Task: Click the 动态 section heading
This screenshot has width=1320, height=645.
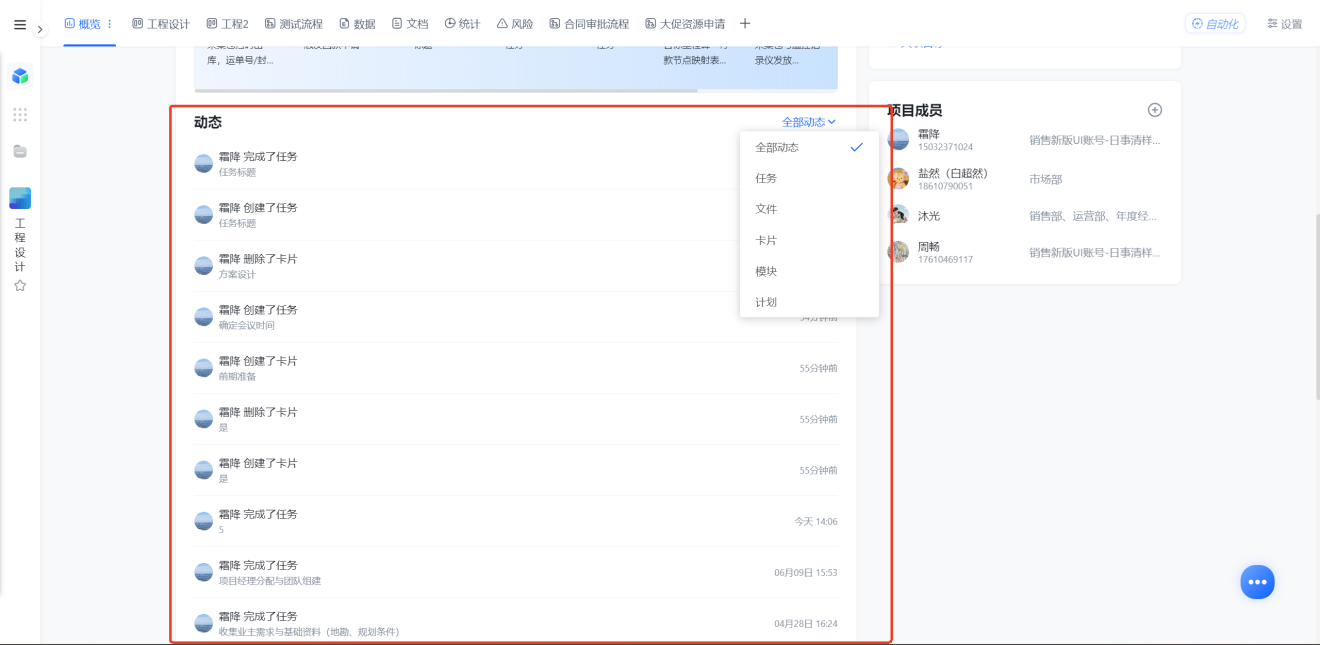Action: pos(208,122)
